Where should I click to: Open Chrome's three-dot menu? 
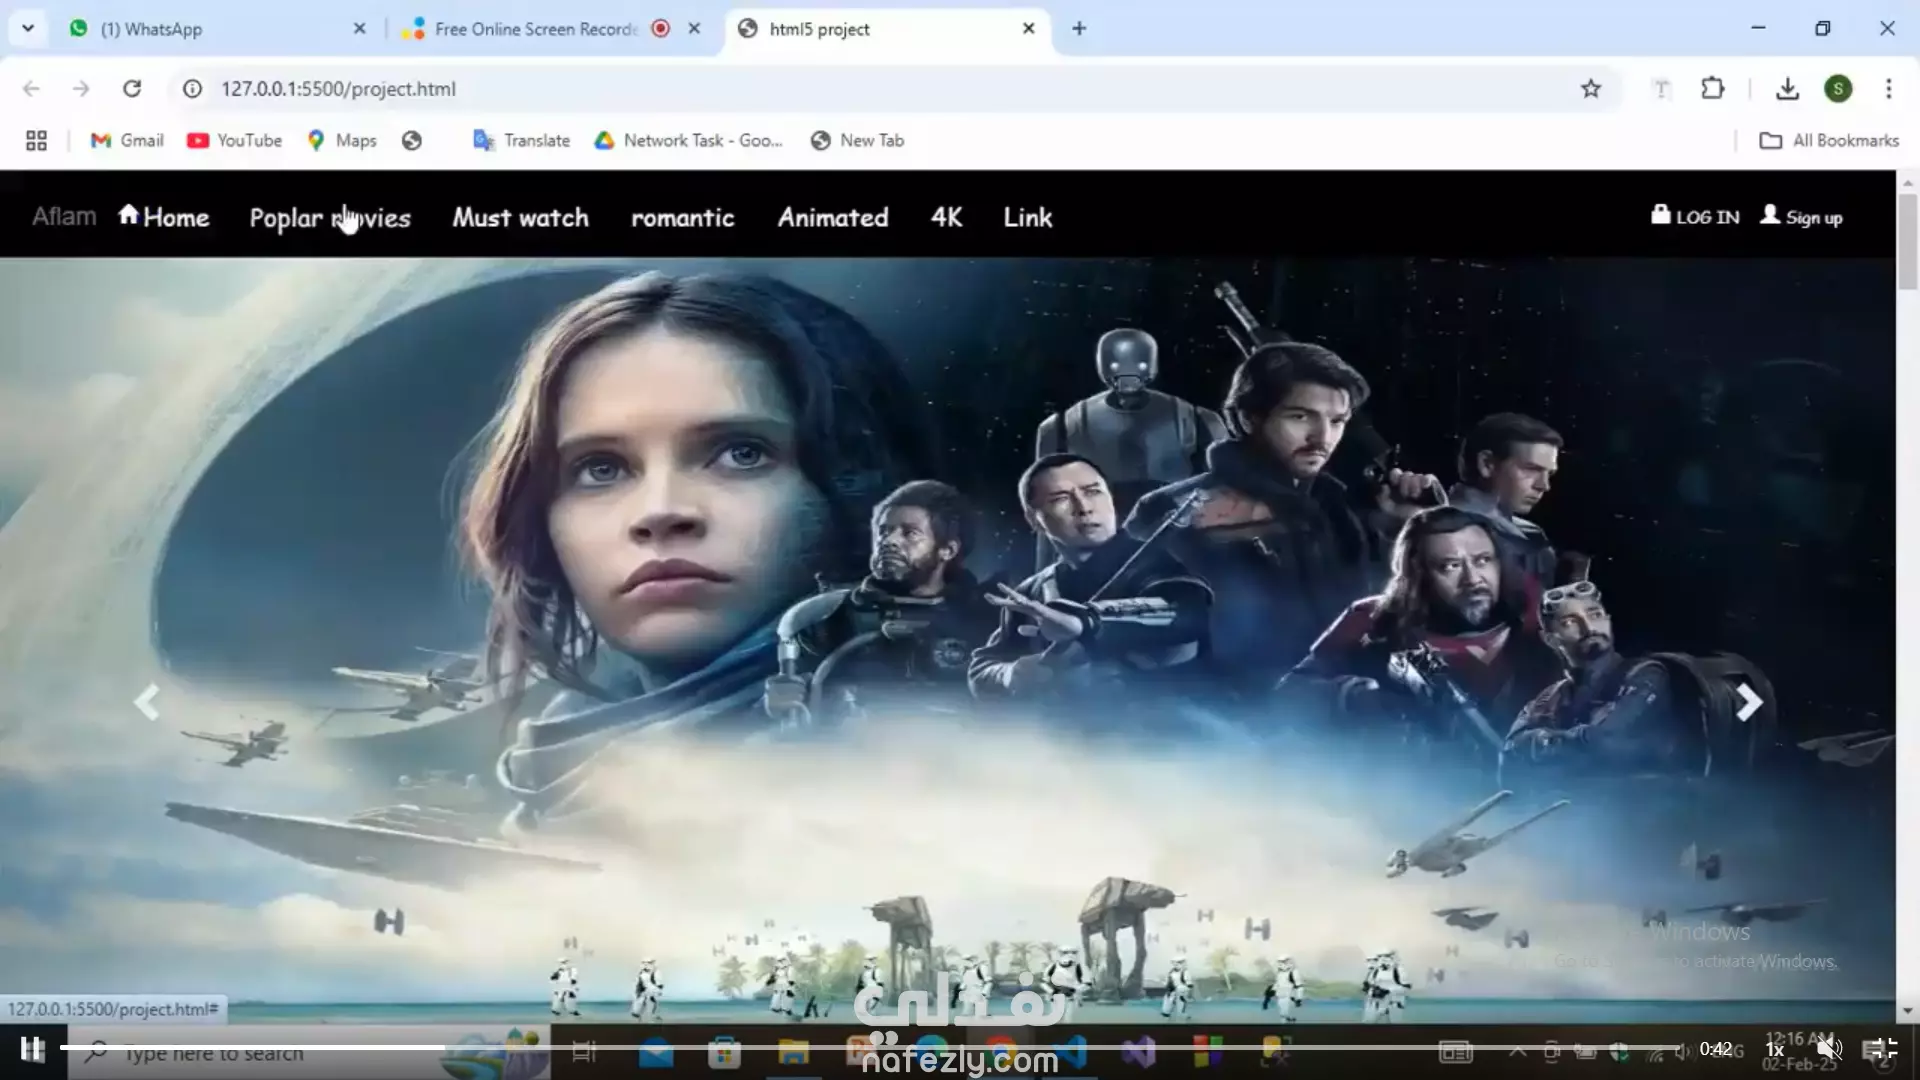pos(1889,89)
